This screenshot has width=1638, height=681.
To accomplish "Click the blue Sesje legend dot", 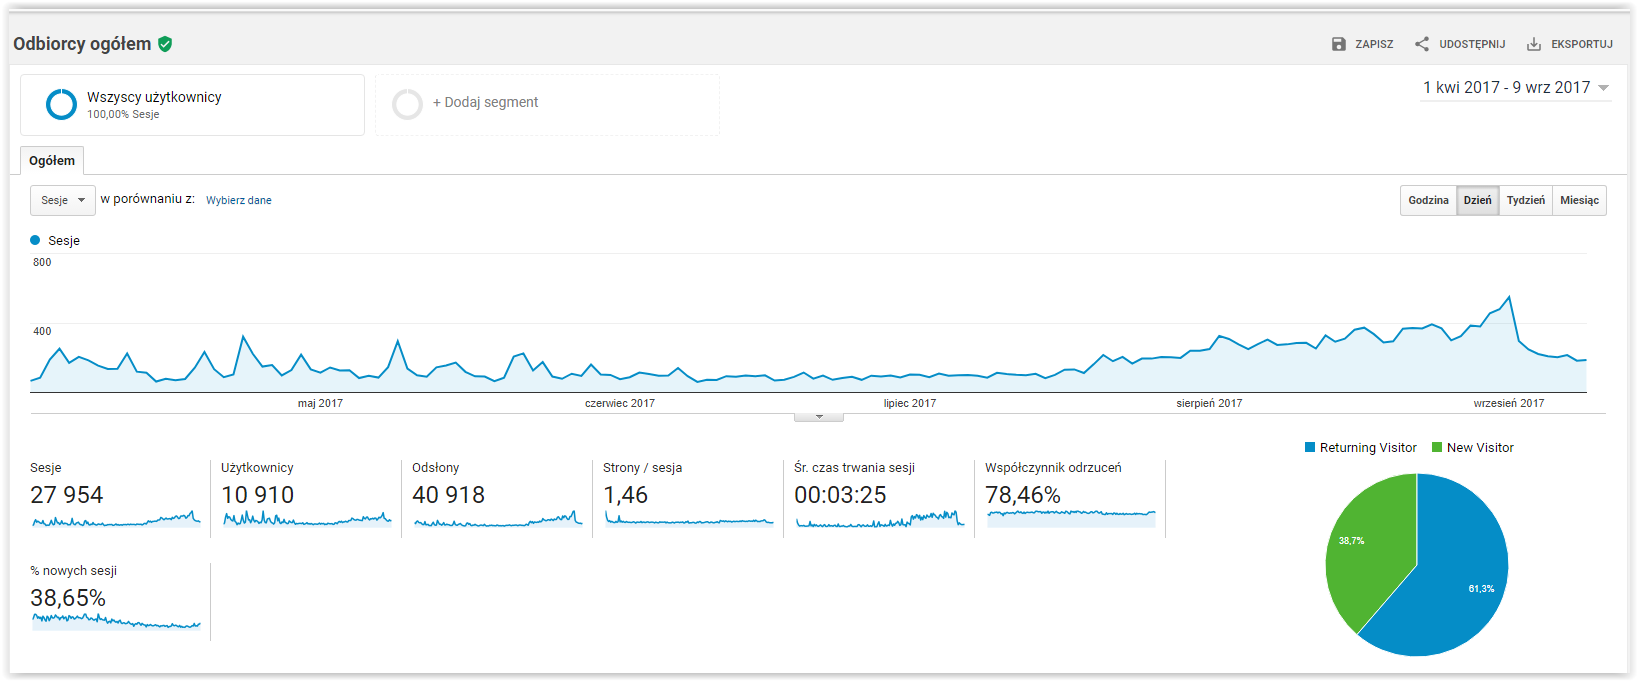I will click(36, 240).
